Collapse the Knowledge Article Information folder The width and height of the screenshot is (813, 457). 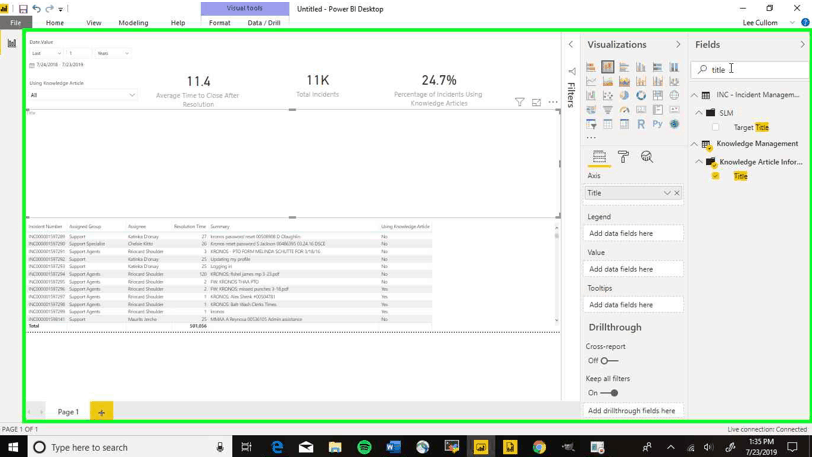699,162
